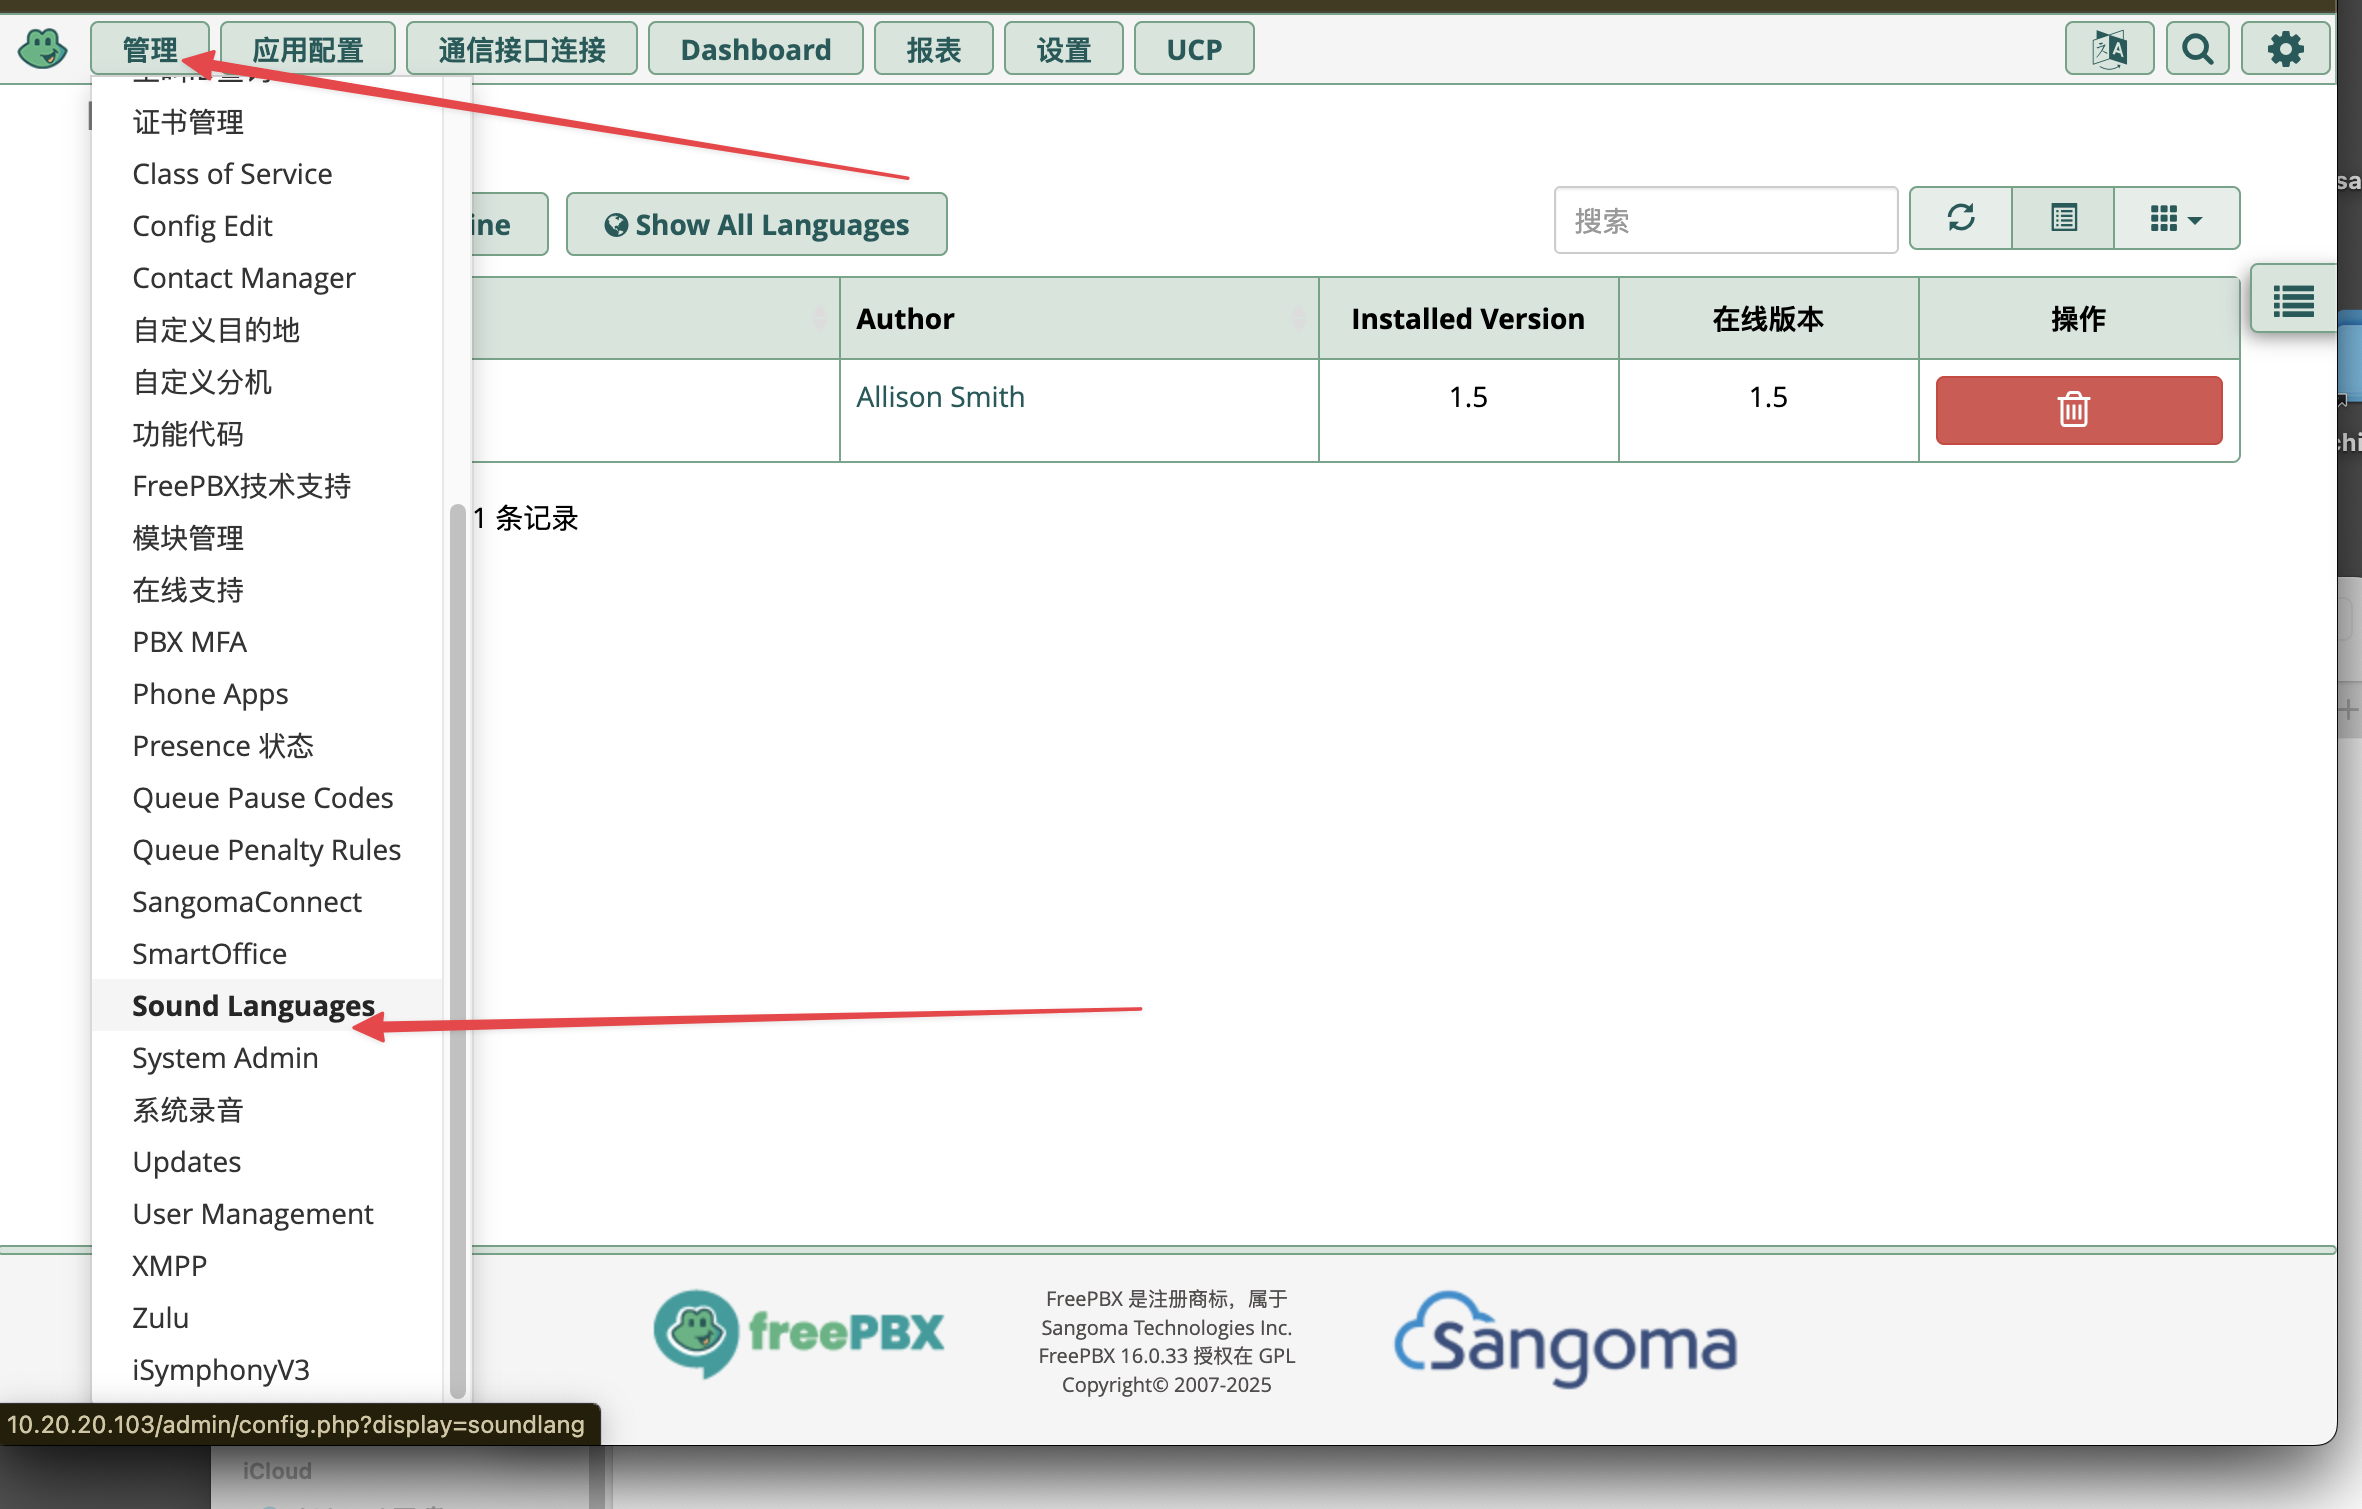Delete the language via red trash button
Viewport: 2362px width, 1509px height.
pos(2078,410)
